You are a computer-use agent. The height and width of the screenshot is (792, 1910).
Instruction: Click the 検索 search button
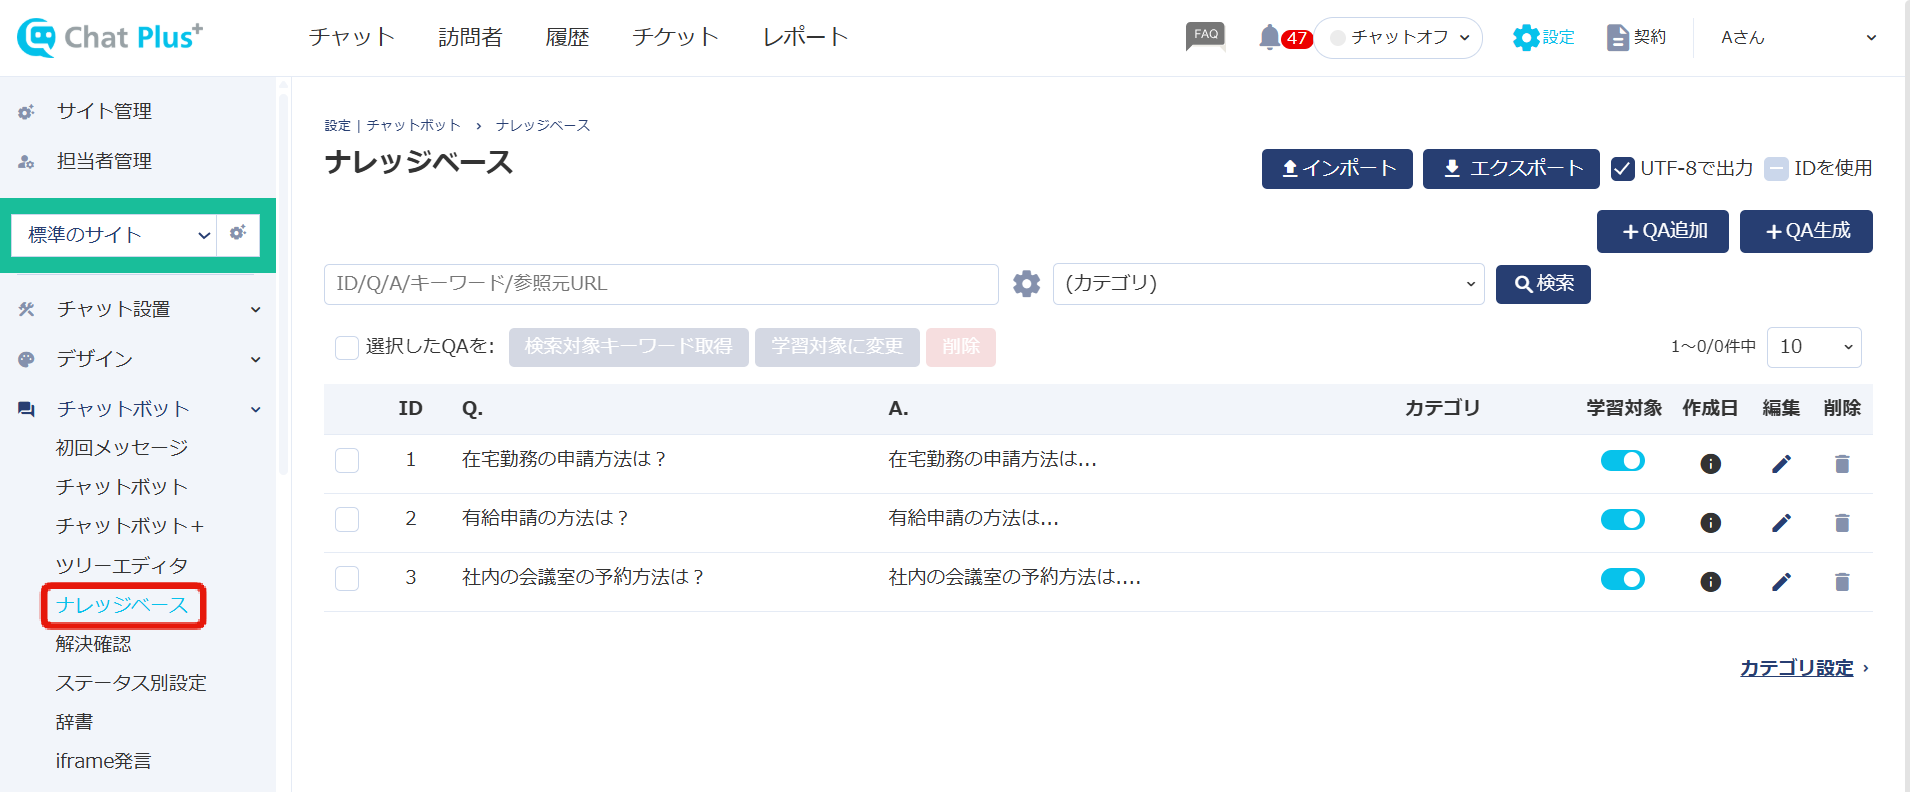[x=1543, y=284]
